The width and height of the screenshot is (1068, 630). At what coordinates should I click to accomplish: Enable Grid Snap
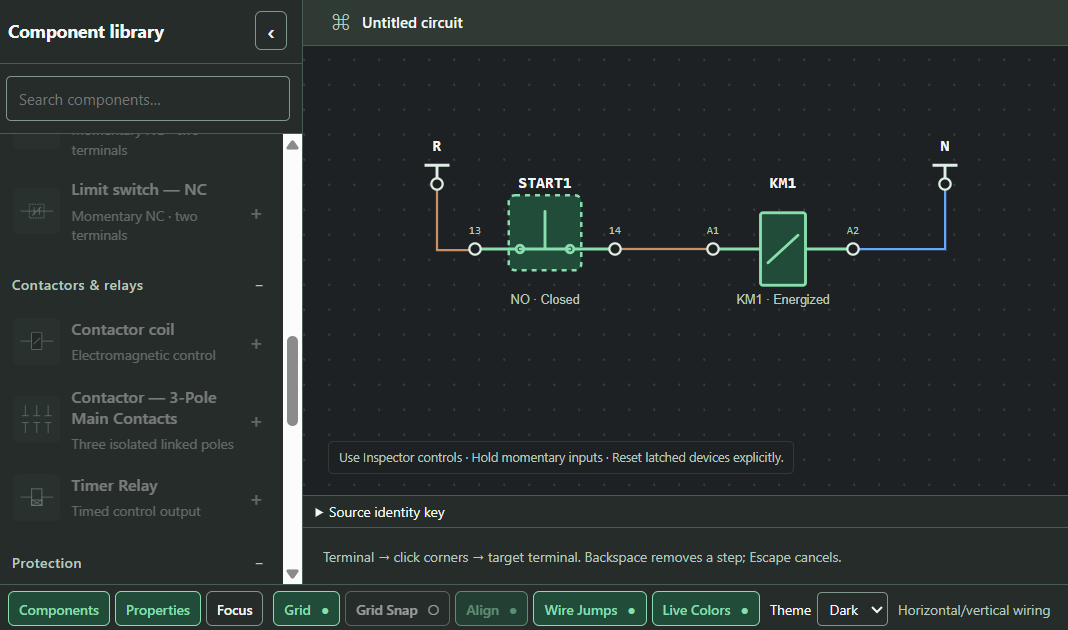click(397, 609)
